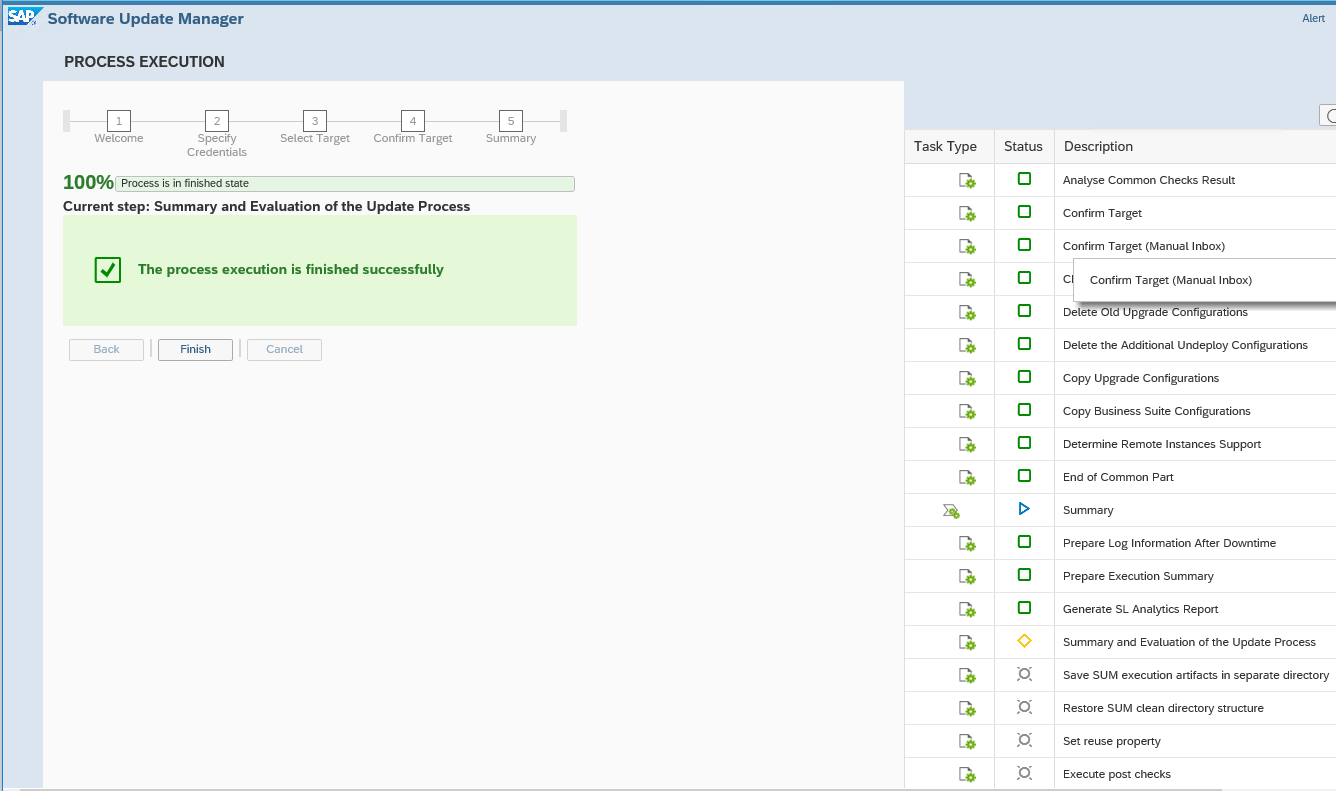1336x791 pixels.
Task: Select roadmap step 1 Welcome
Action: 119,121
